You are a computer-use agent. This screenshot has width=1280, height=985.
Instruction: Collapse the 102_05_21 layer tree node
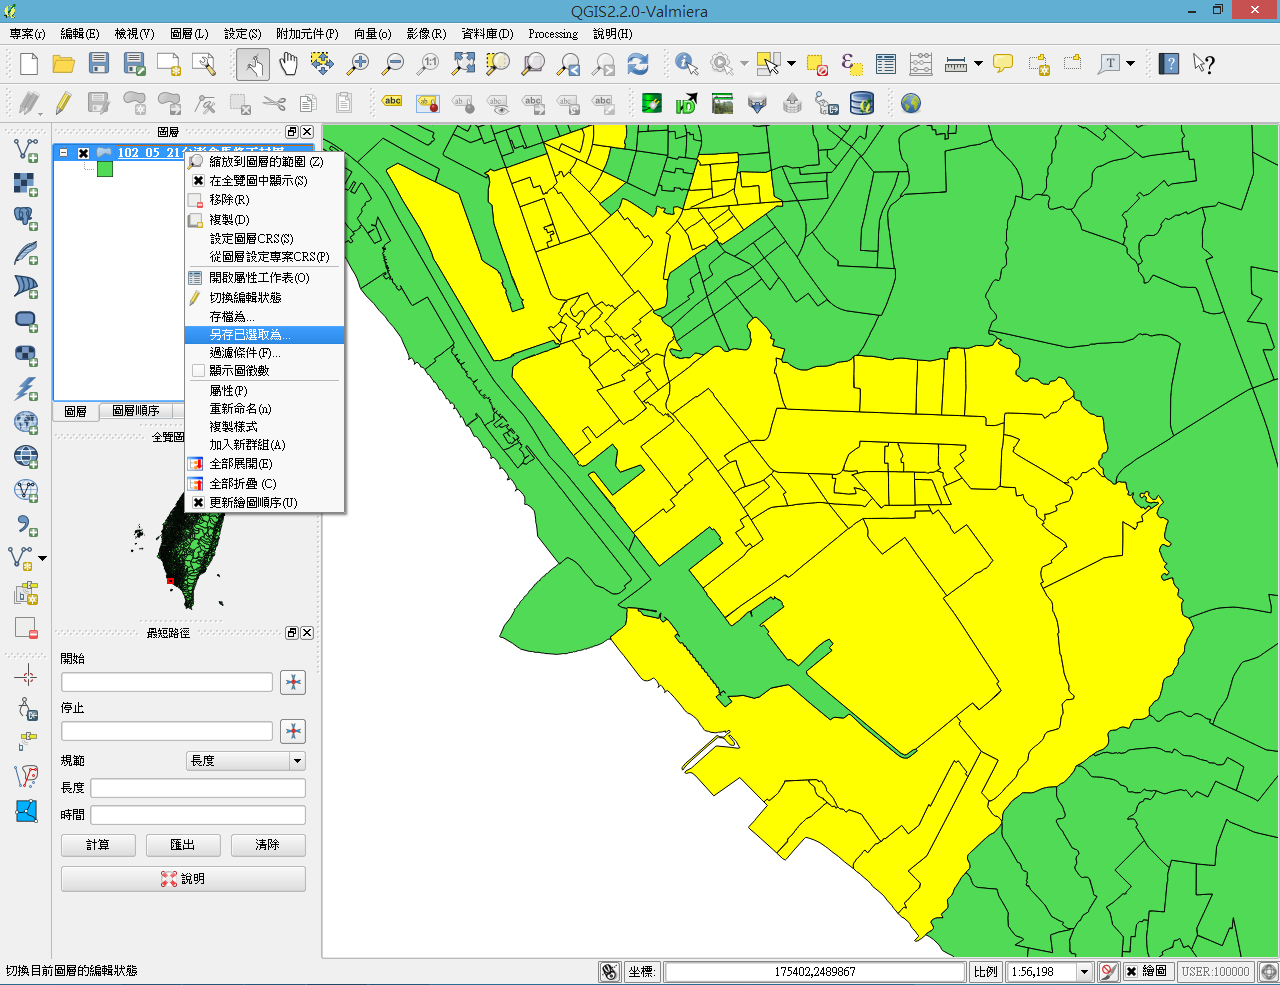click(x=64, y=153)
